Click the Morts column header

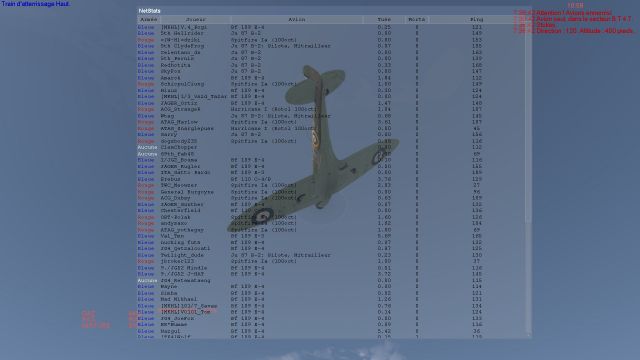coord(417,20)
